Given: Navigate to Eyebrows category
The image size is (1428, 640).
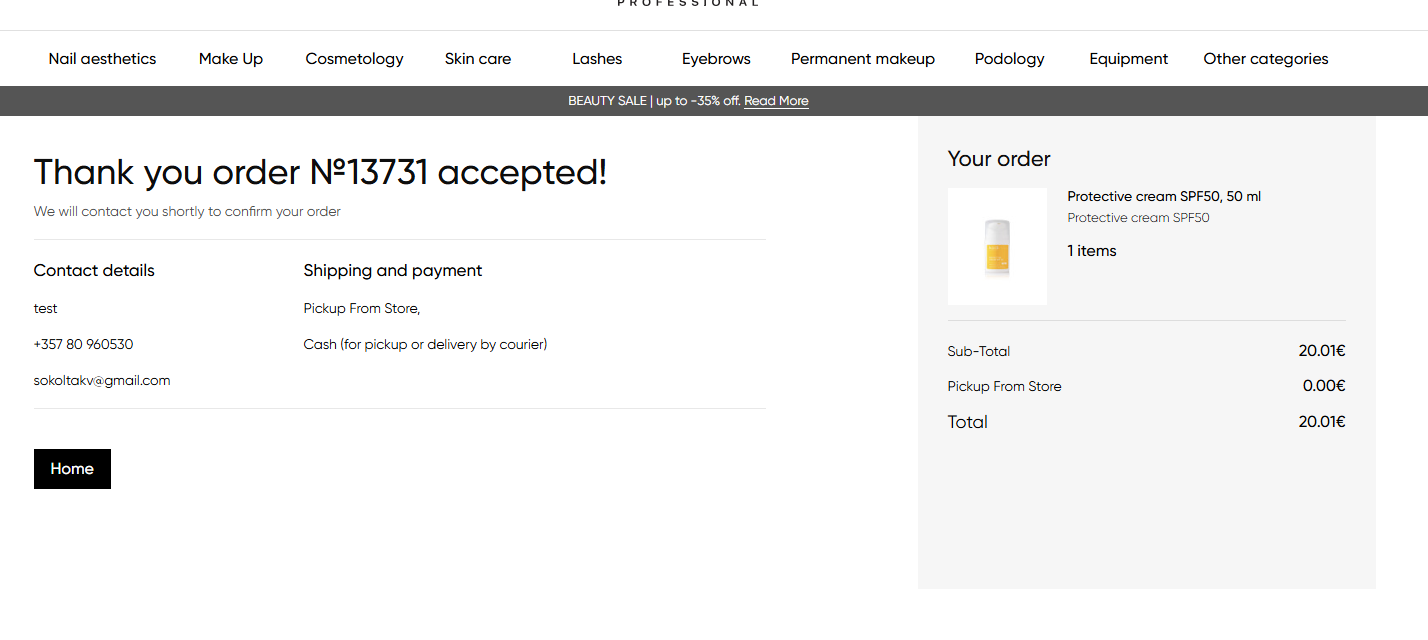Looking at the screenshot, I should point(716,59).
